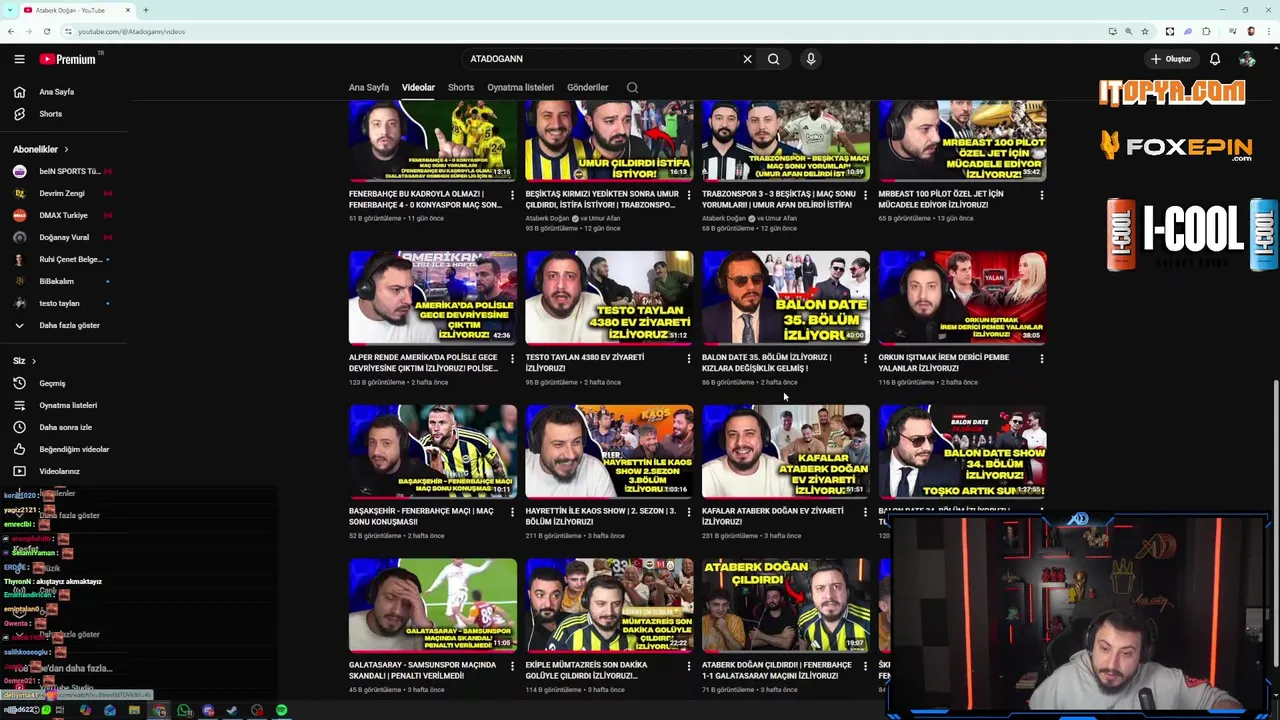Open Oynatma listeleri in the sidebar
Screen dimensions: 1280x720
coord(63,405)
